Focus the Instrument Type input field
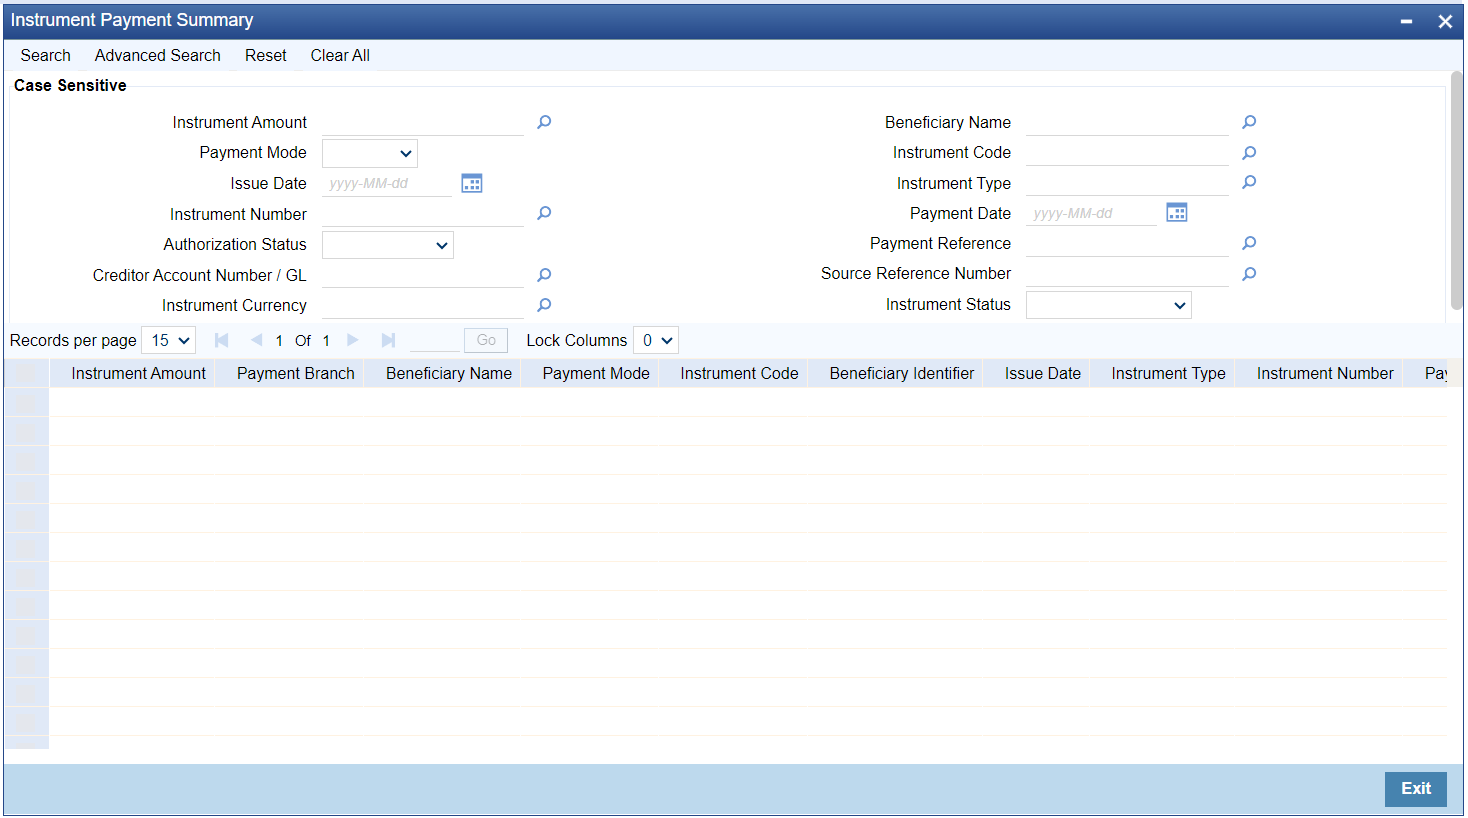 point(1127,183)
